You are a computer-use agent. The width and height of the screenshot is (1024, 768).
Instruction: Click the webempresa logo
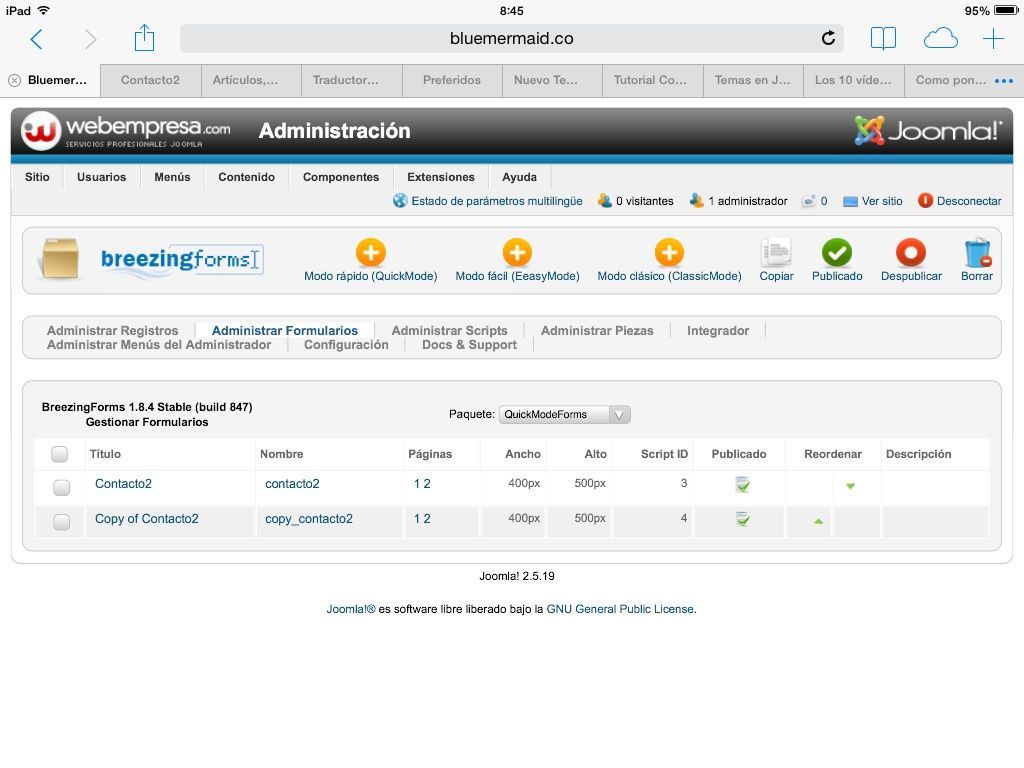tap(125, 131)
